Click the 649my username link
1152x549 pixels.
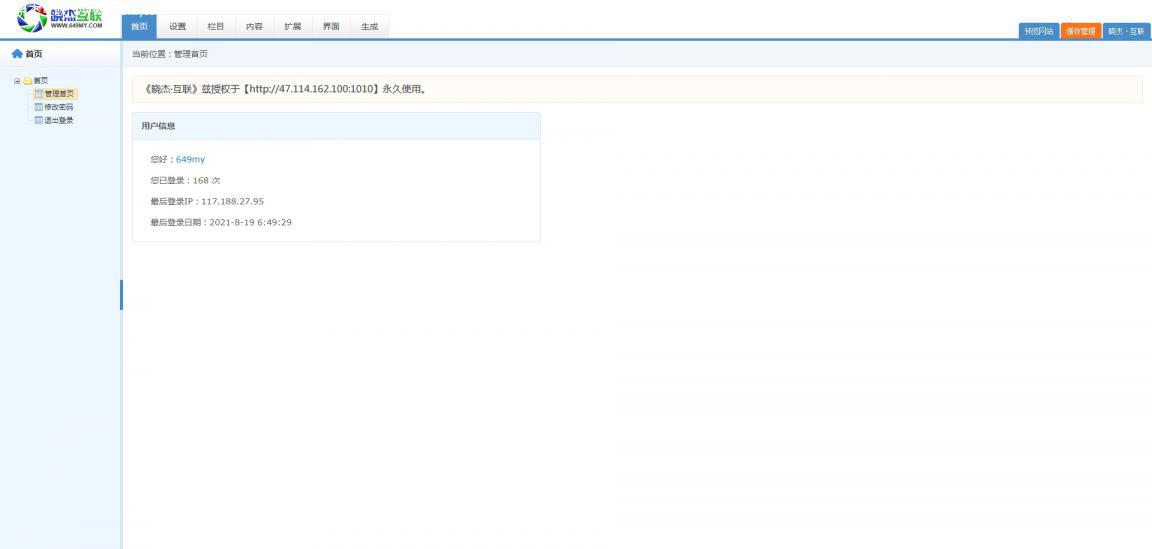tap(190, 159)
